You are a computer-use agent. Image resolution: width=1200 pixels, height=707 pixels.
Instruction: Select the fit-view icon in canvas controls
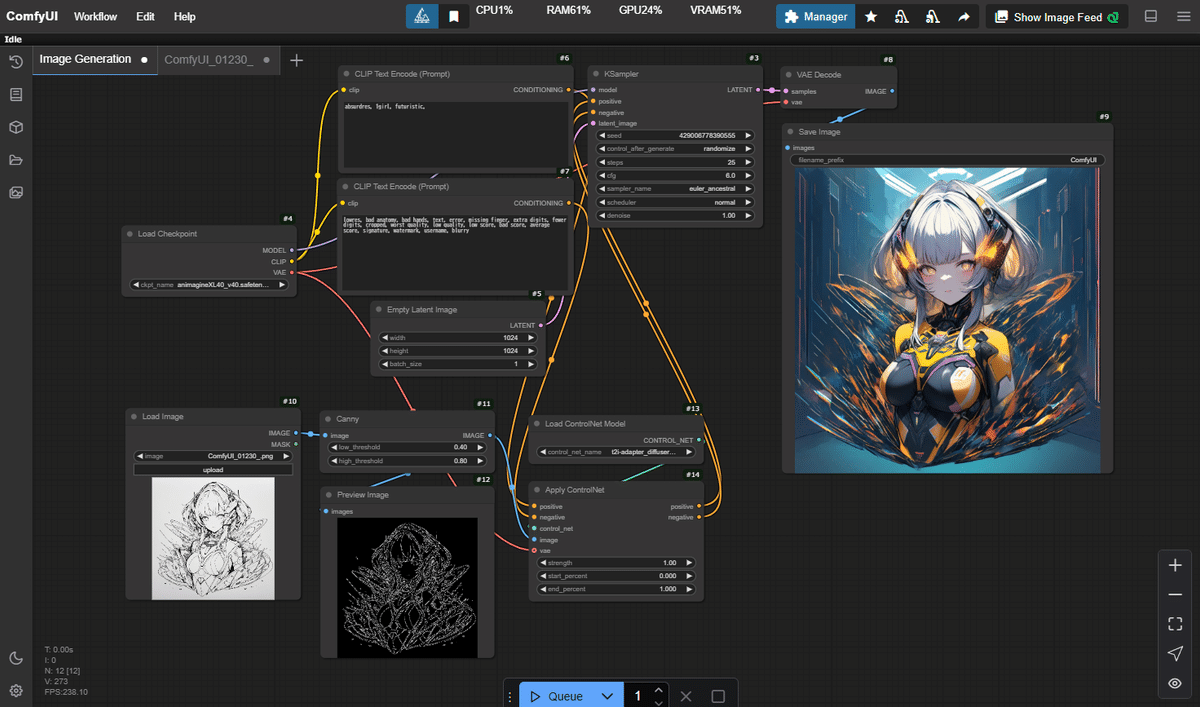1175,623
